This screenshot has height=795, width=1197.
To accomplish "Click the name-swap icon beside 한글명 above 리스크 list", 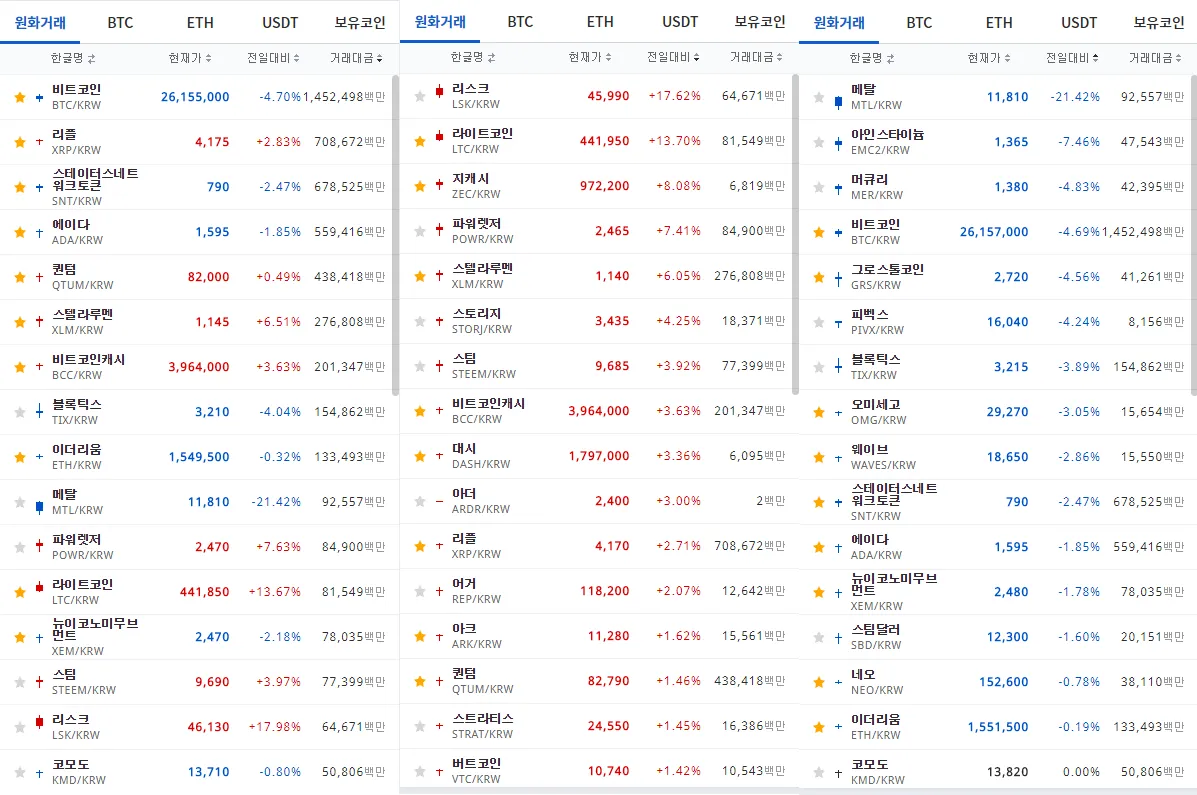I will 491,57.
